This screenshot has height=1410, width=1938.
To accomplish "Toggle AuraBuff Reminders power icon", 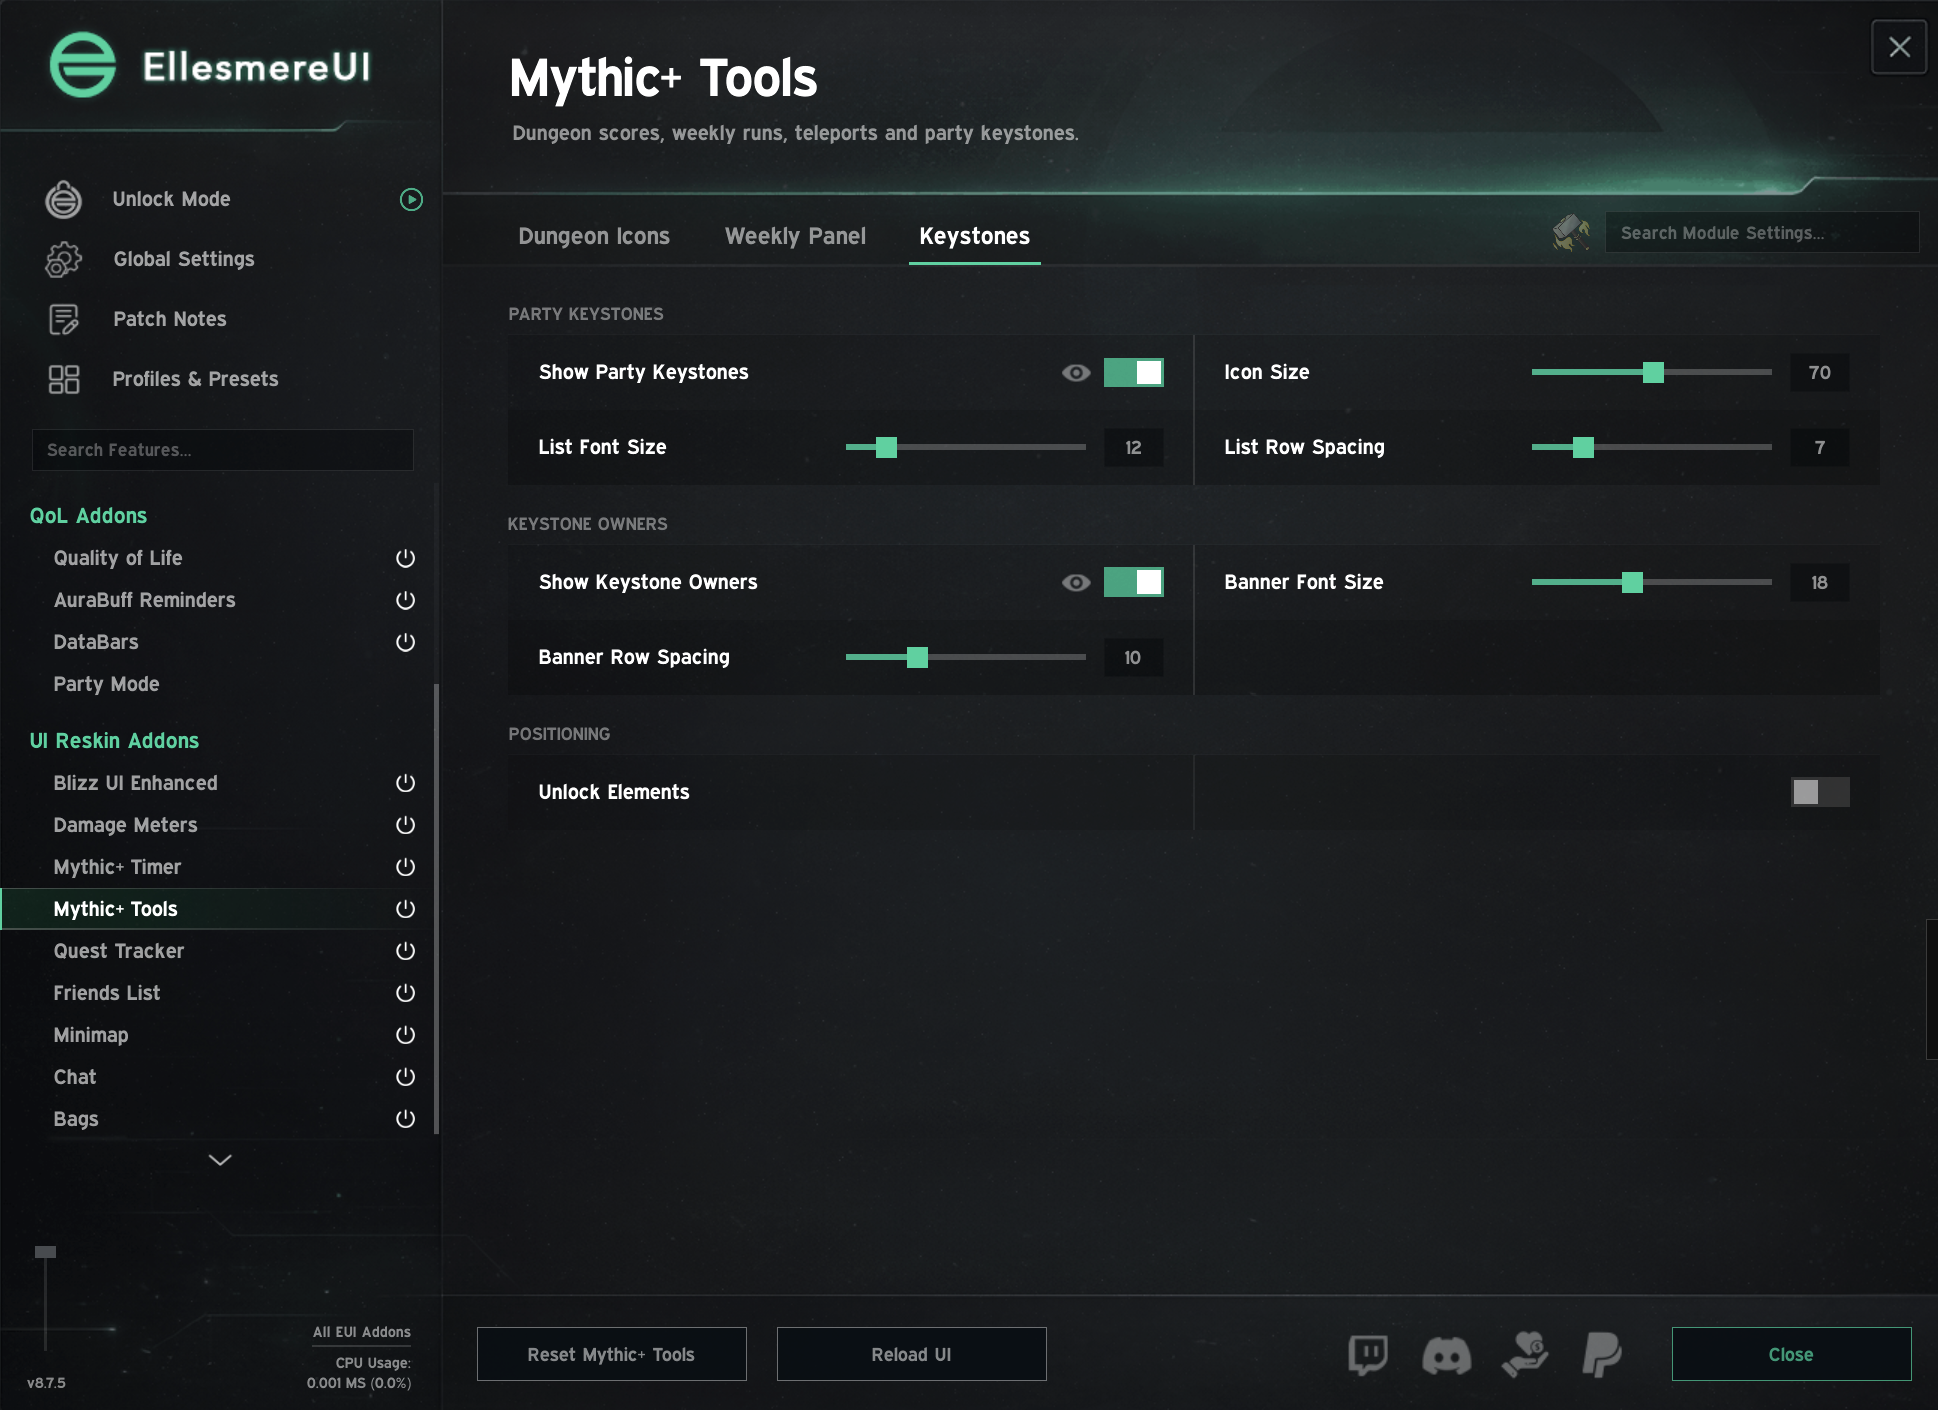I will 405,600.
